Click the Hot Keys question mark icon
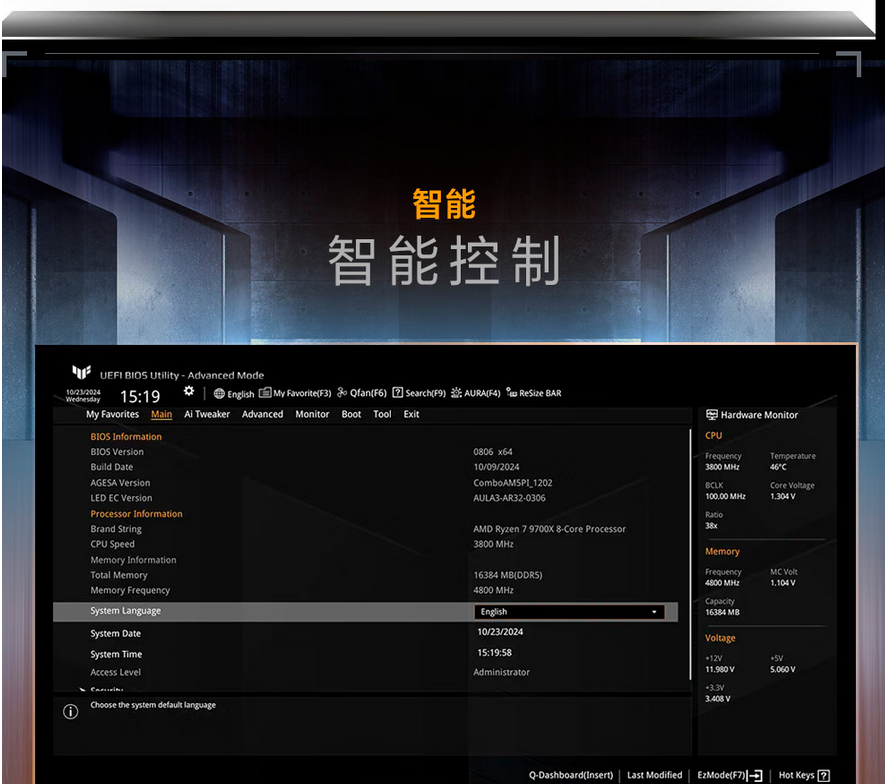This screenshot has width=885, height=784. tap(823, 776)
